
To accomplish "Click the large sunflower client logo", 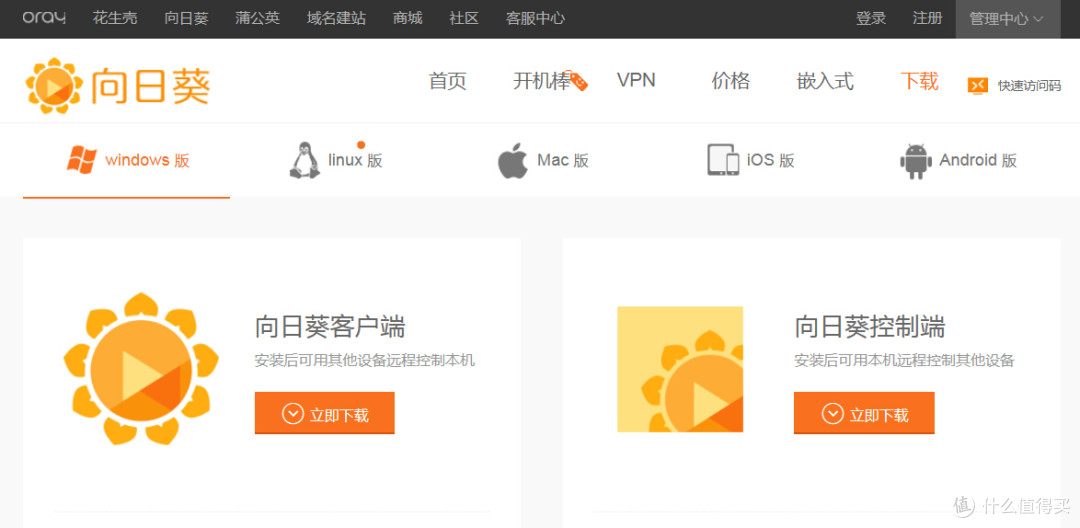I will click(x=141, y=369).
